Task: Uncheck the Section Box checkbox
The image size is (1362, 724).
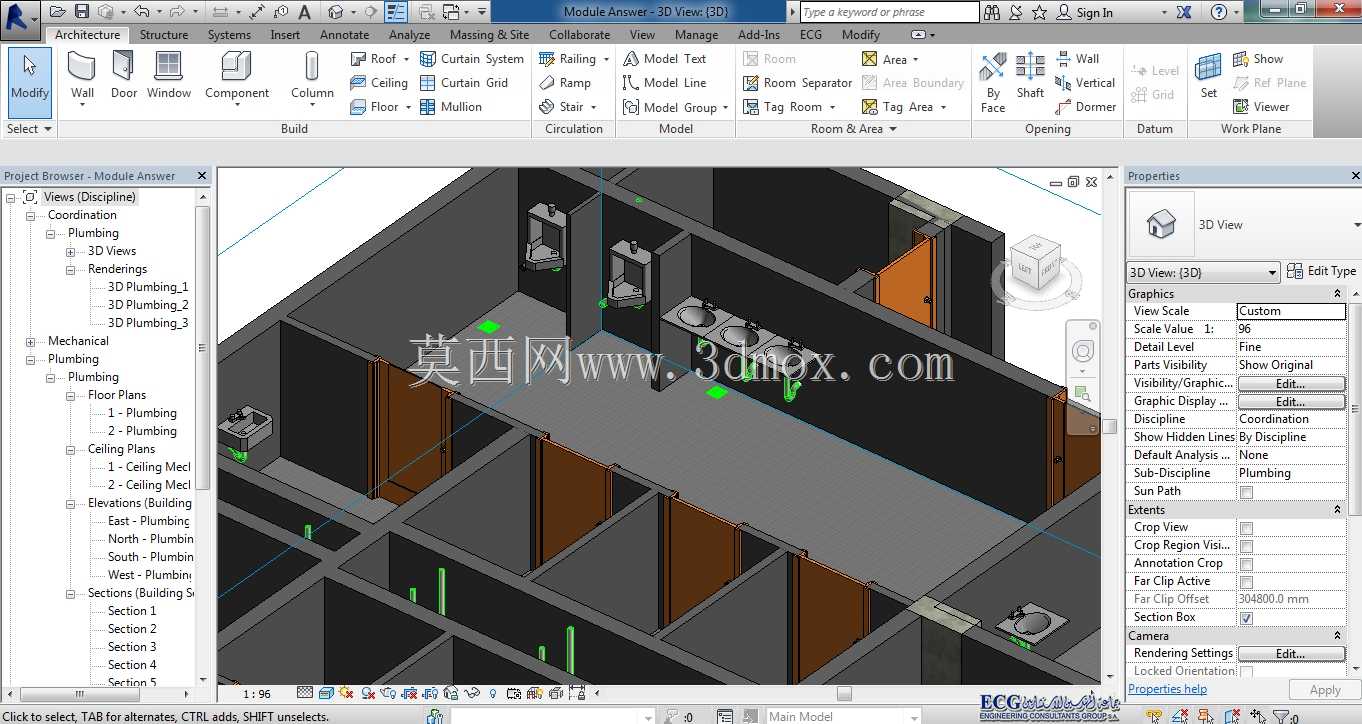Action: (1246, 618)
